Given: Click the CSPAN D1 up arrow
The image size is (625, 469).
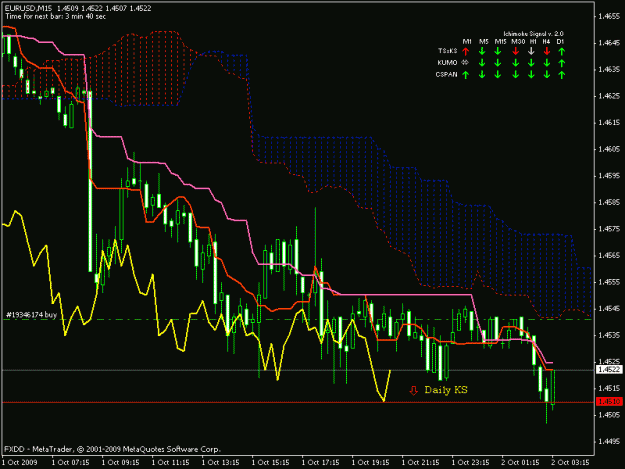Looking at the screenshot, I should [x=562, y=75].
